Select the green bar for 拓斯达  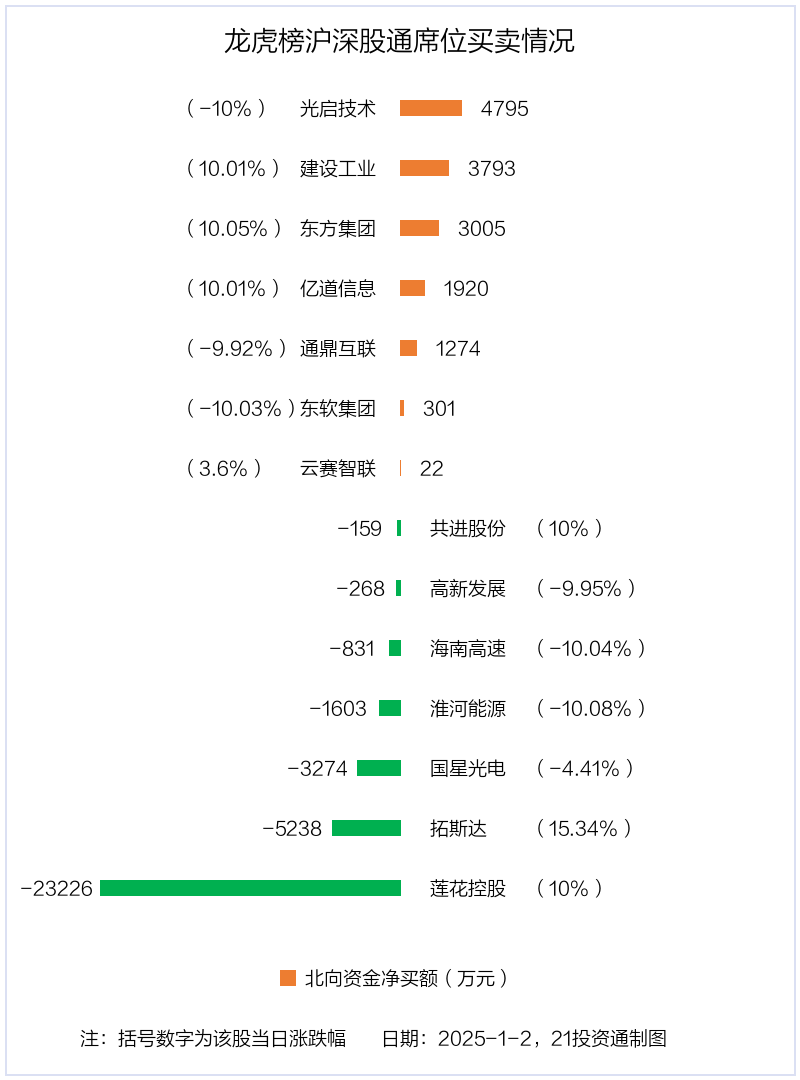coord(366,828)
